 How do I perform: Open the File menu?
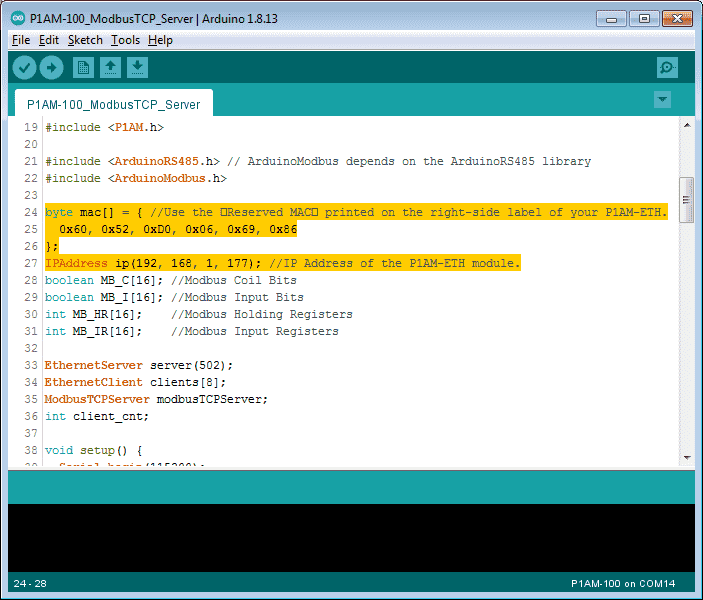21,40
